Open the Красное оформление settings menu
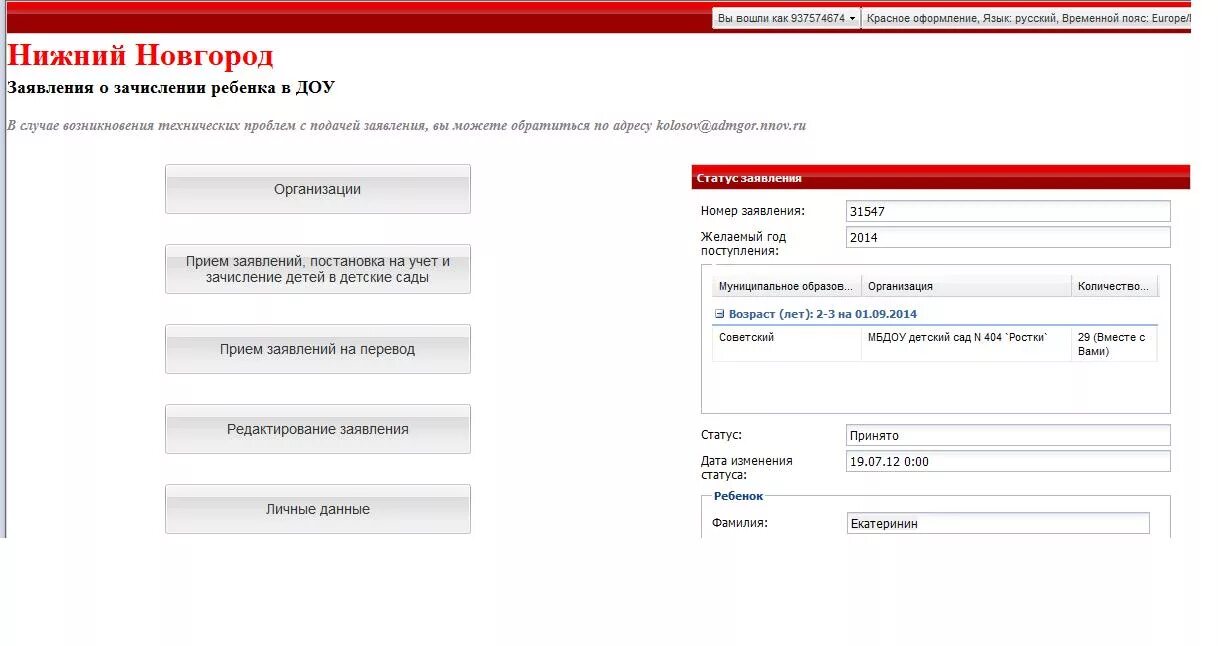The image size is (1218, 646). (1027, 18)
